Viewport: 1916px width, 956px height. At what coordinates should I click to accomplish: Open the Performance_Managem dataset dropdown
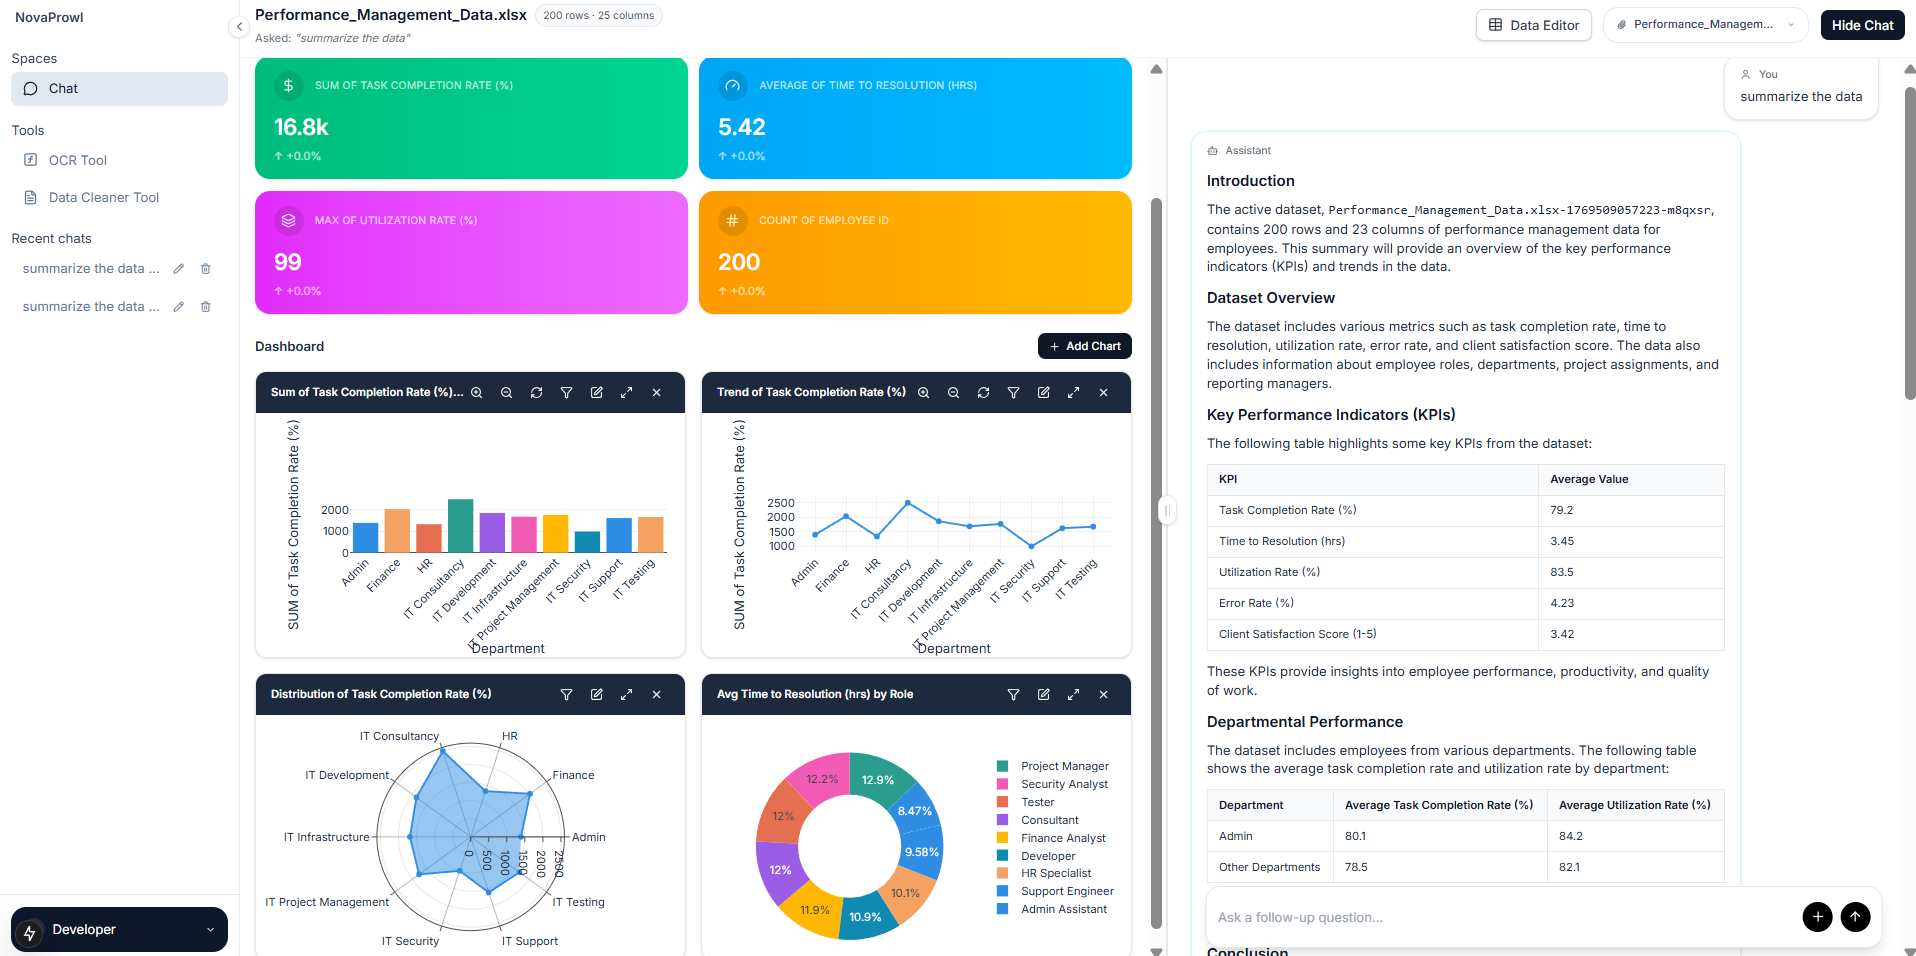[1705, 24]
